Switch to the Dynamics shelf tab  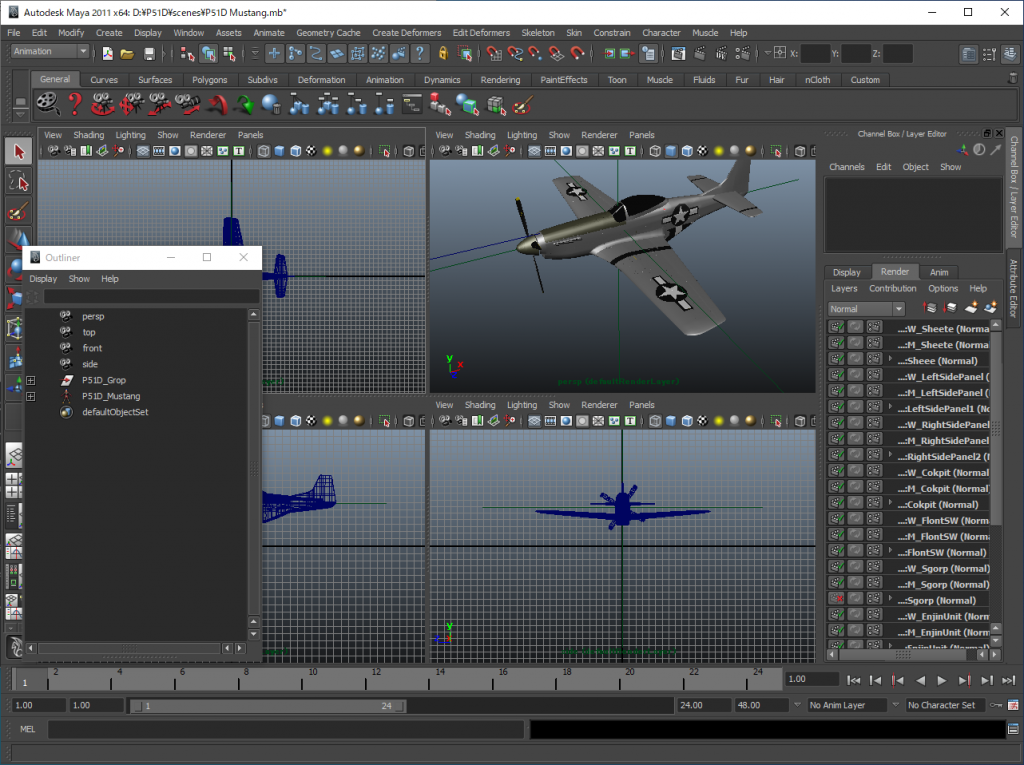pos(442,80)
